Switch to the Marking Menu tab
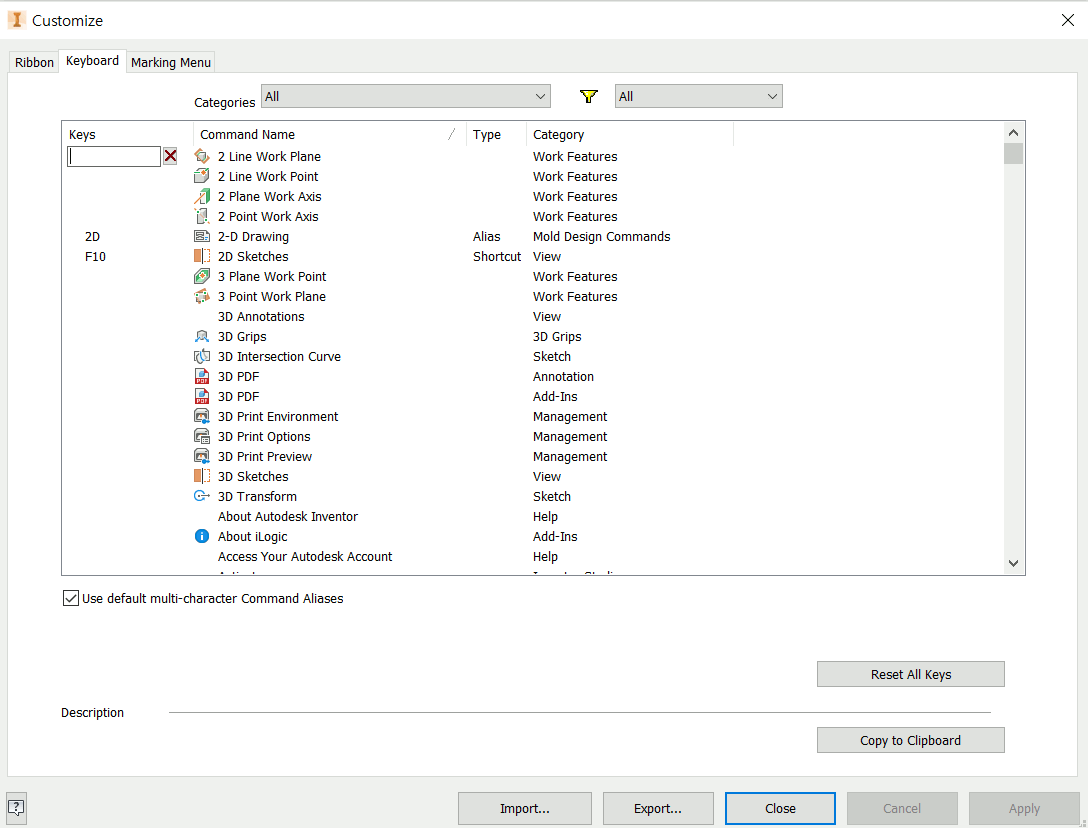1088x828 pixels. (x=171, y=62)
